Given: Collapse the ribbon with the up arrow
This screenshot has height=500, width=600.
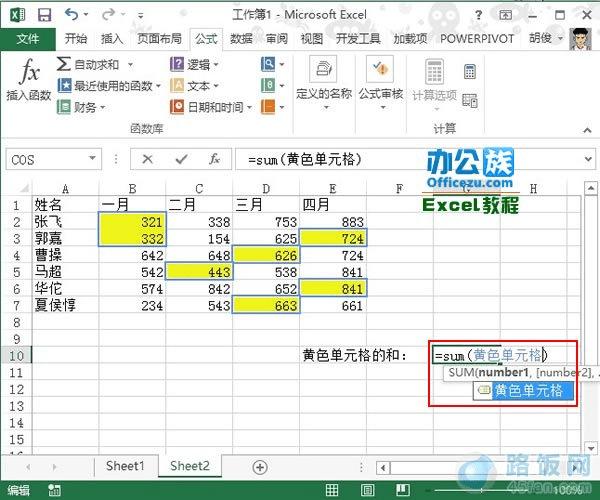Looking at the screenshot, I should point(587,130).
